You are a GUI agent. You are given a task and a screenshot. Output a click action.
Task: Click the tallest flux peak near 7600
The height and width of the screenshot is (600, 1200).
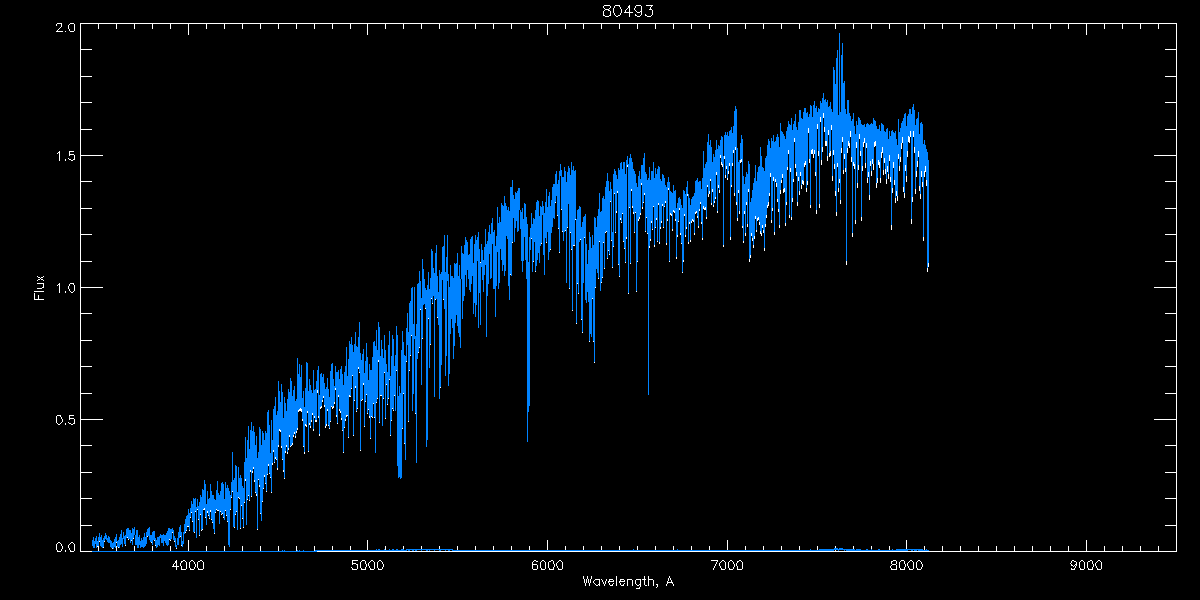pyautogui.click(x=839, y=36)
